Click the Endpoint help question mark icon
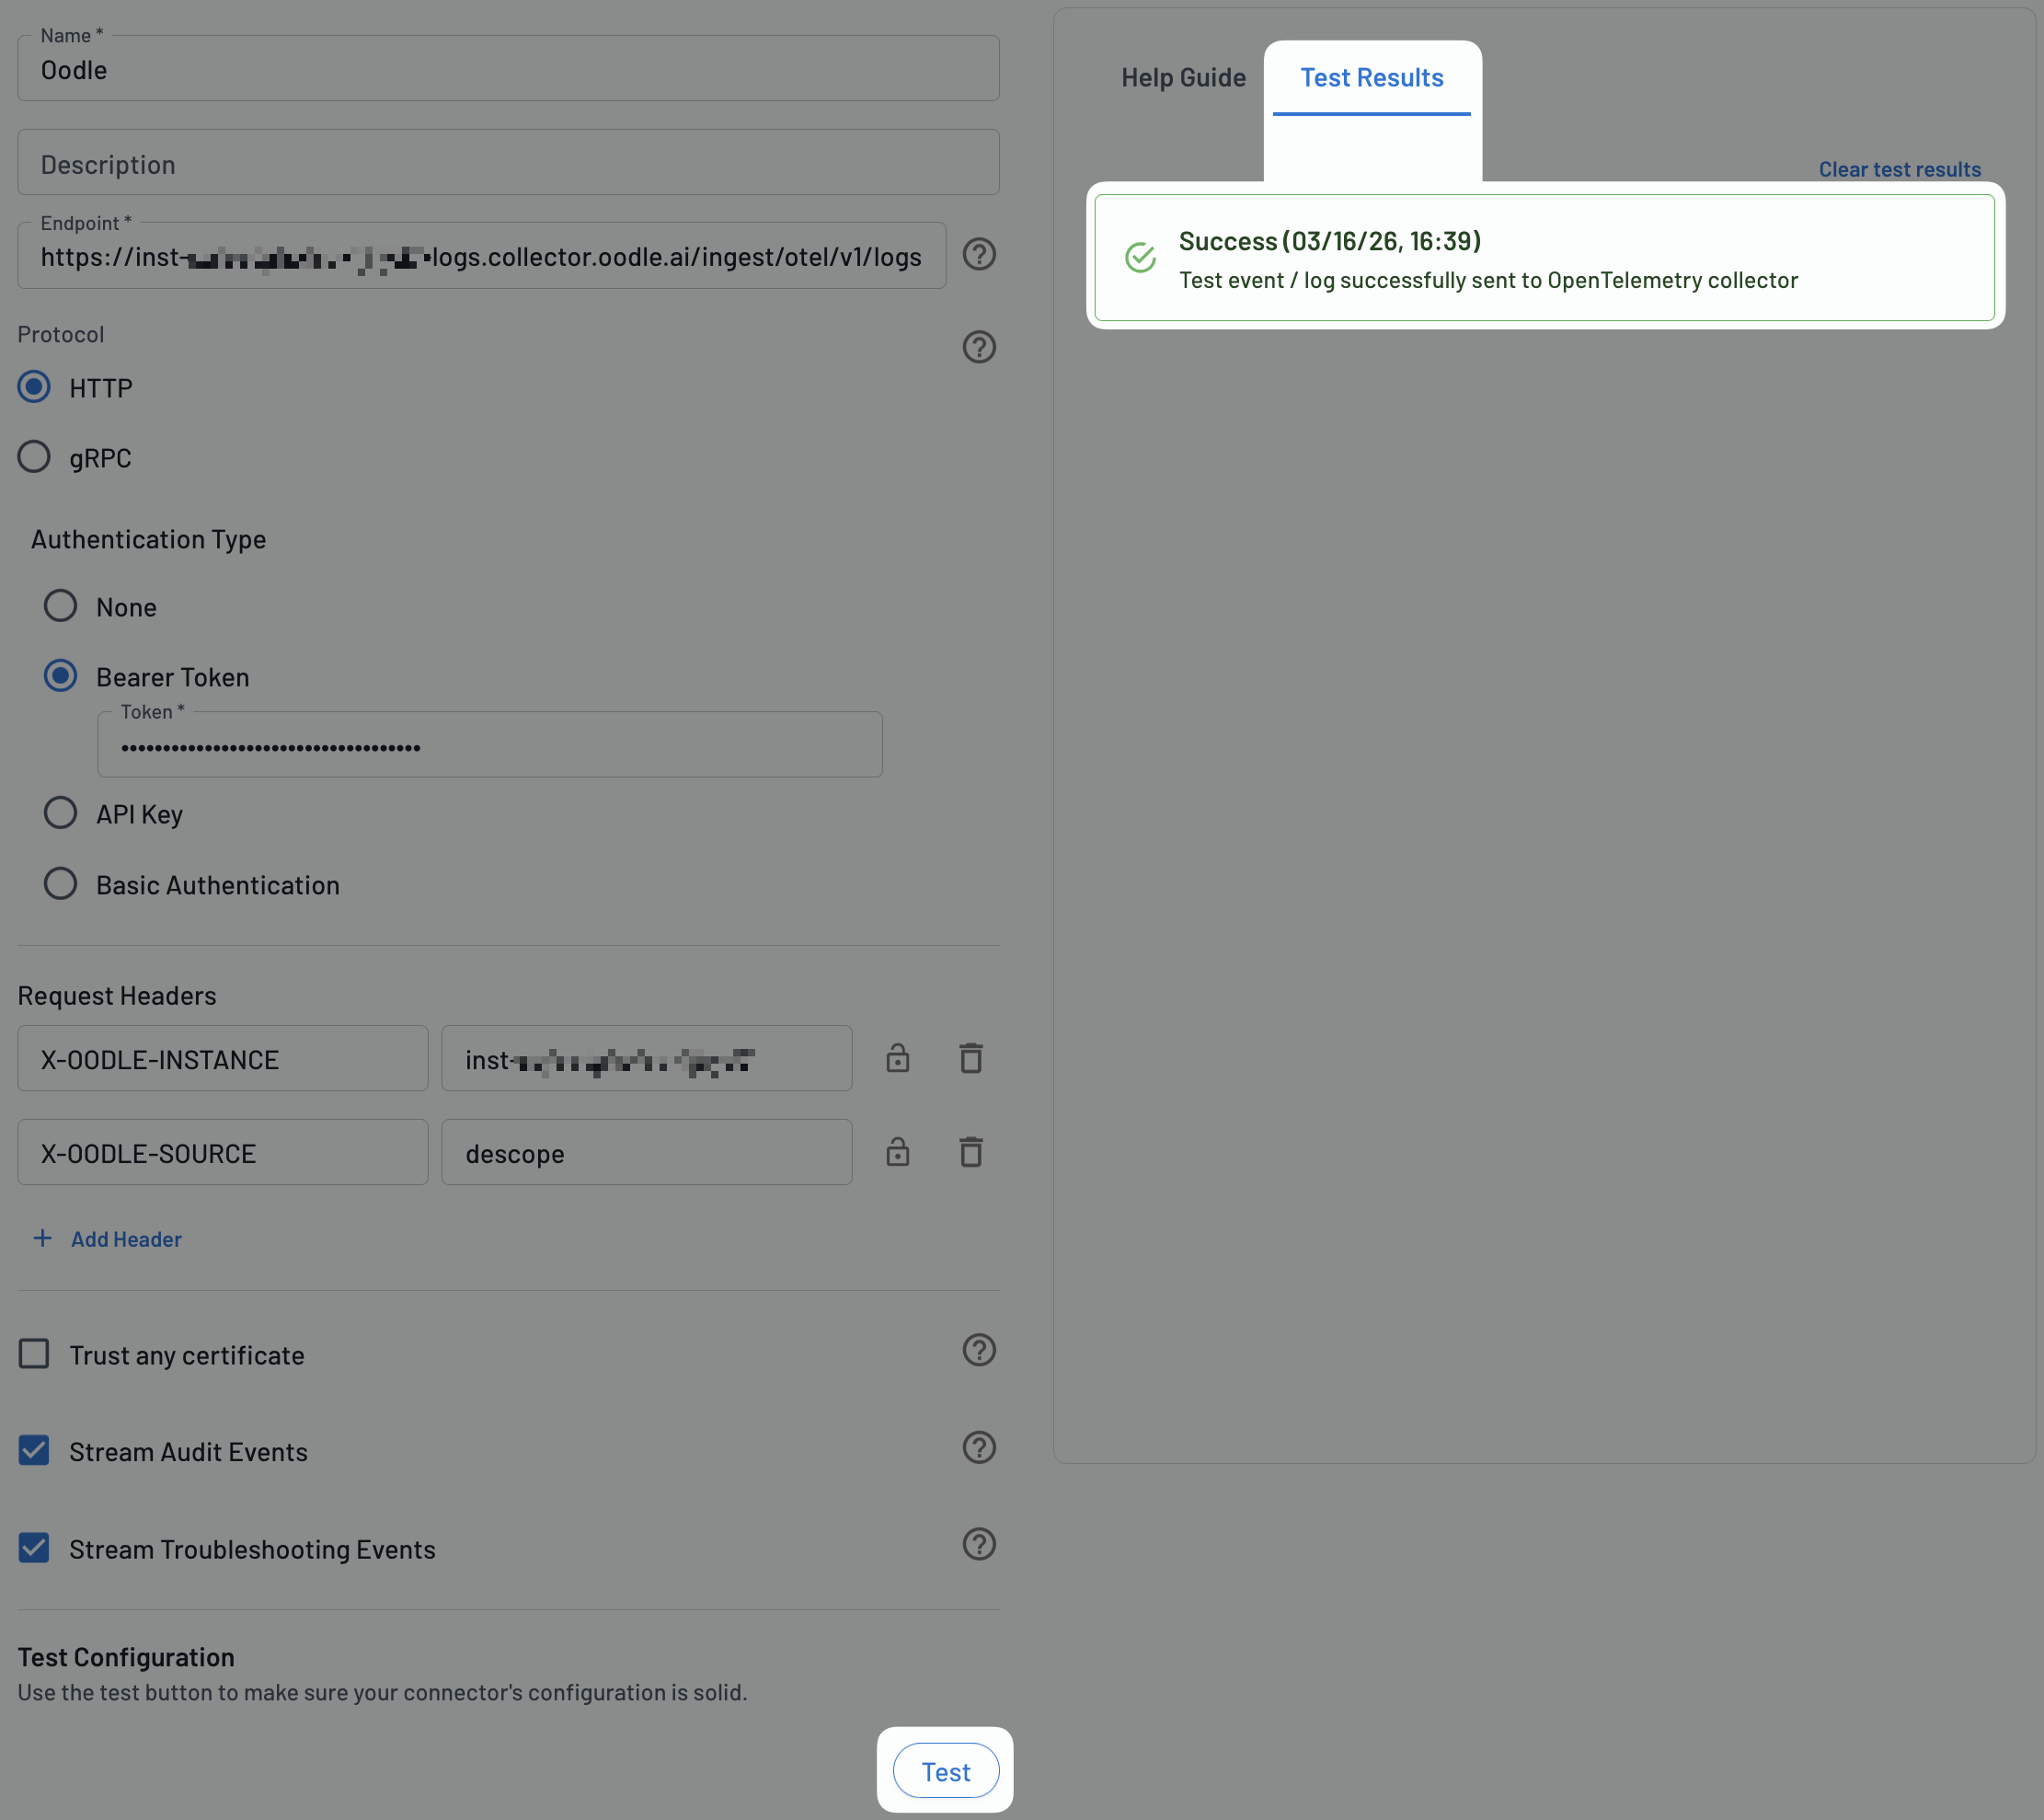The image size is (2044, 1820). (x=979, y=255)
